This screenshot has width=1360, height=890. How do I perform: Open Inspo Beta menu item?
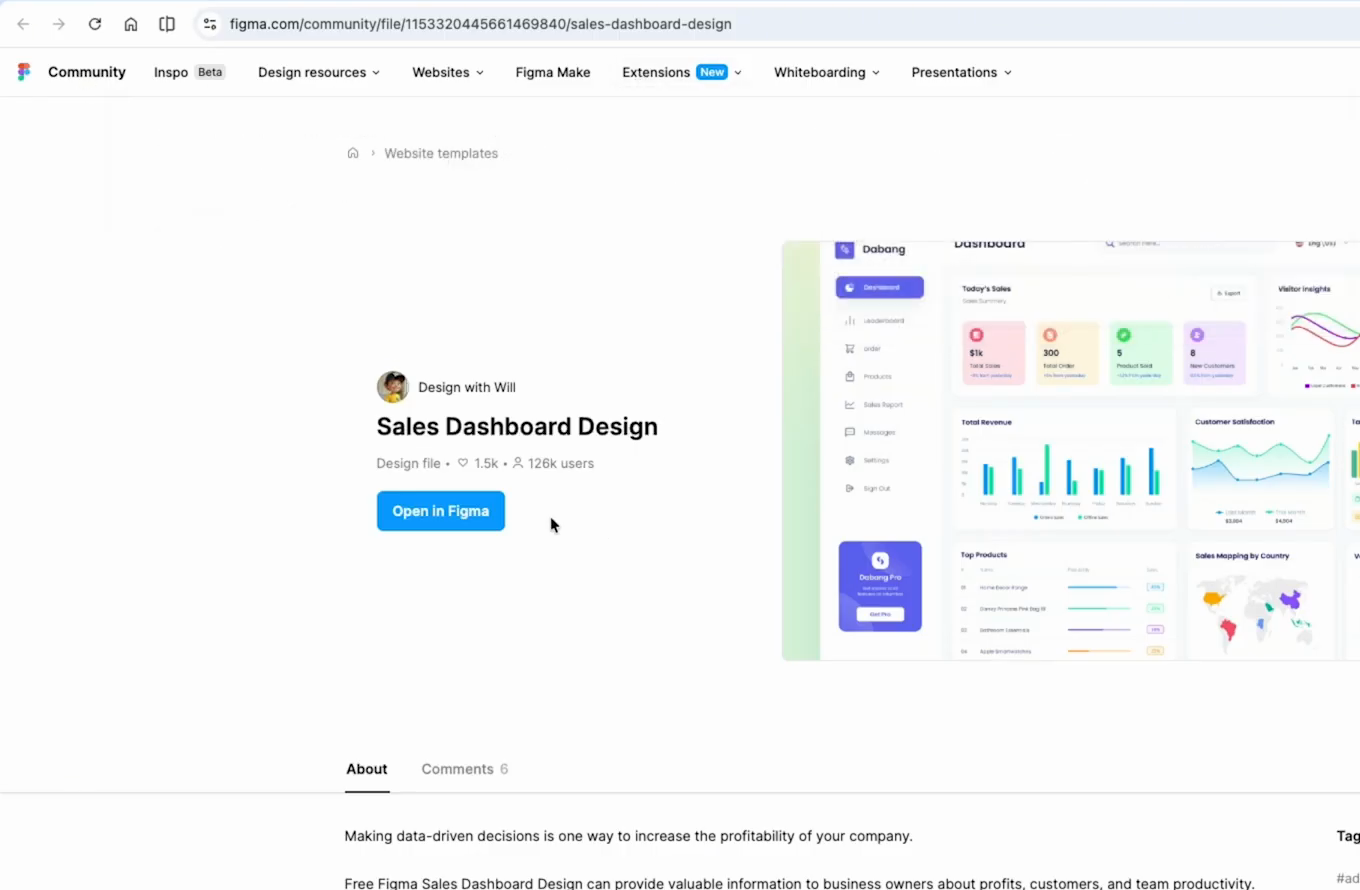coord(189,72)
